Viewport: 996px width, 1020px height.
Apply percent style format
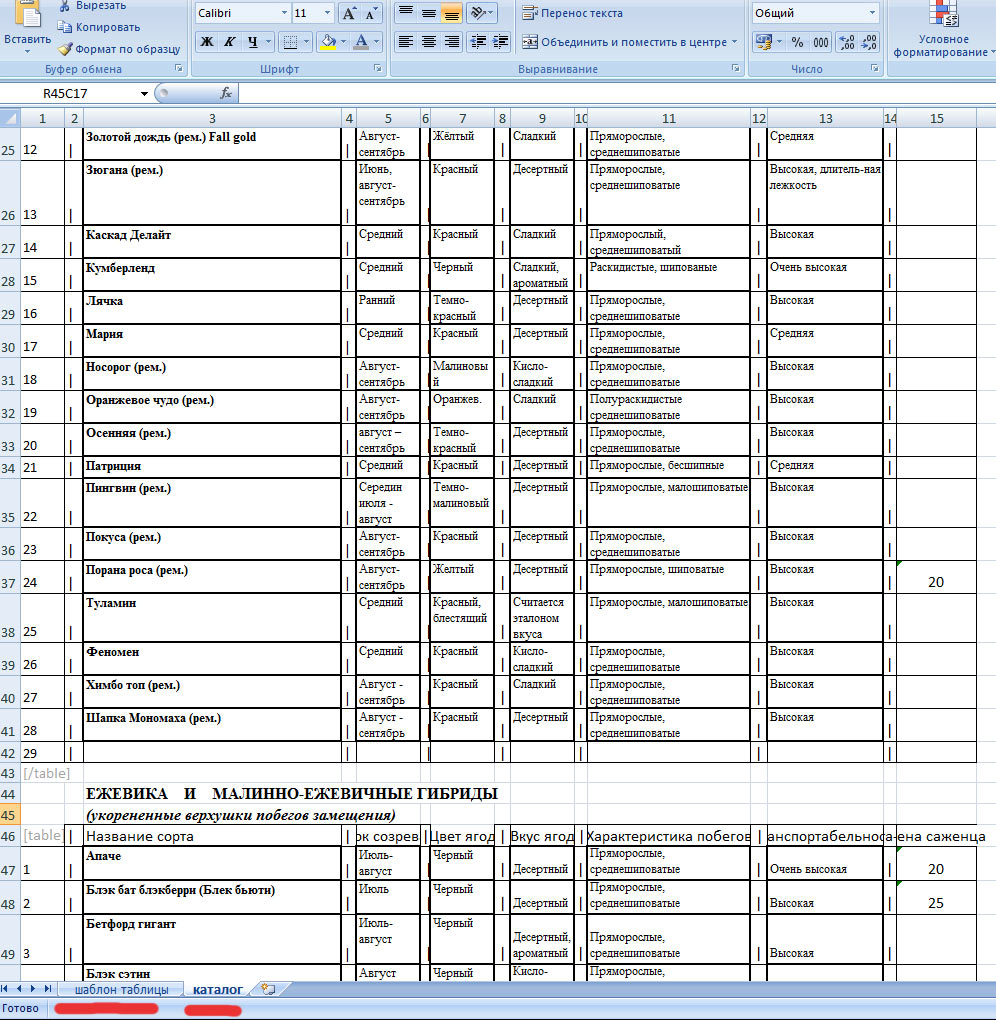[x=798, y=42]
